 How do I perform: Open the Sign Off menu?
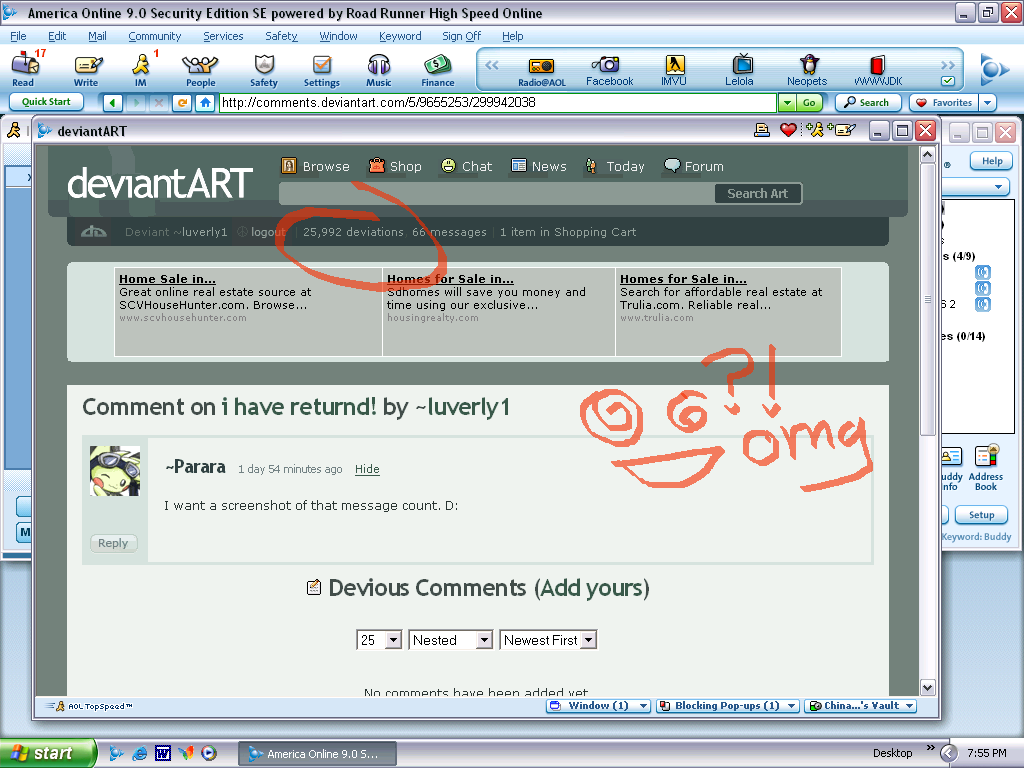(x=461, y=36)
